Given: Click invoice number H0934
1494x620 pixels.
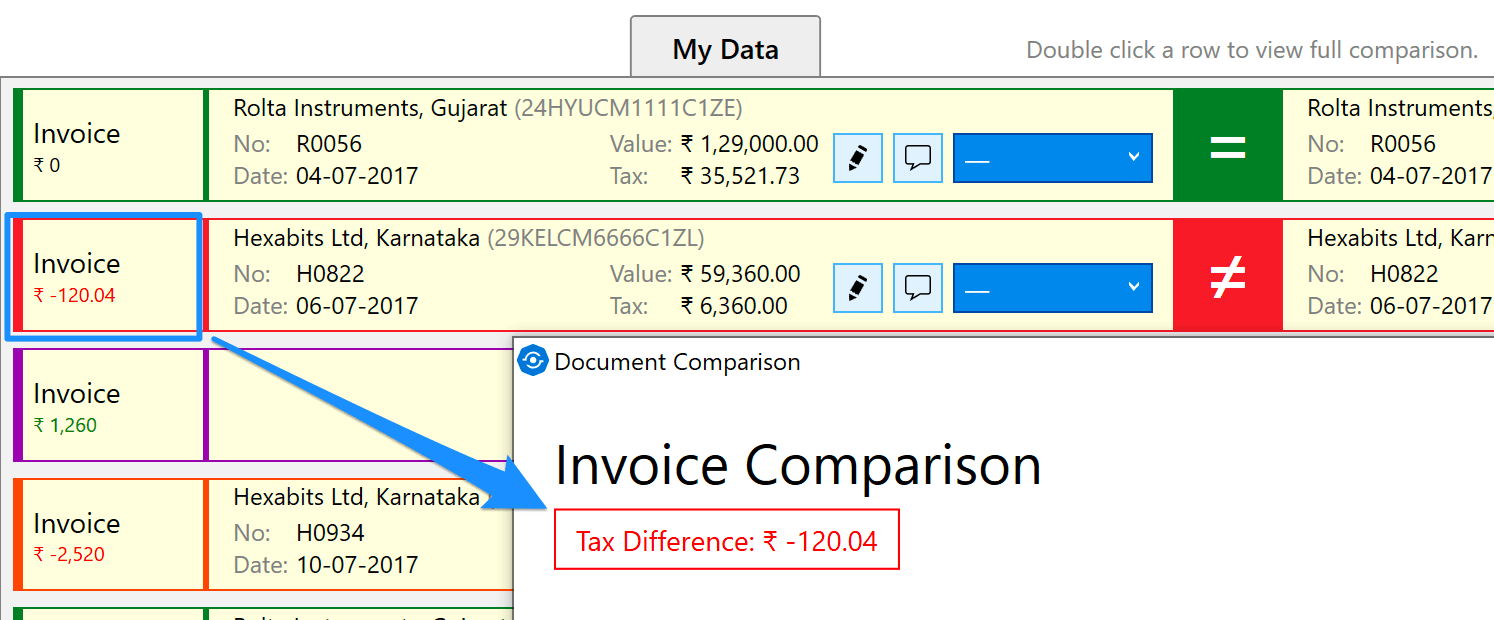Looking at the screenshot, I should (x=330, y=533).
